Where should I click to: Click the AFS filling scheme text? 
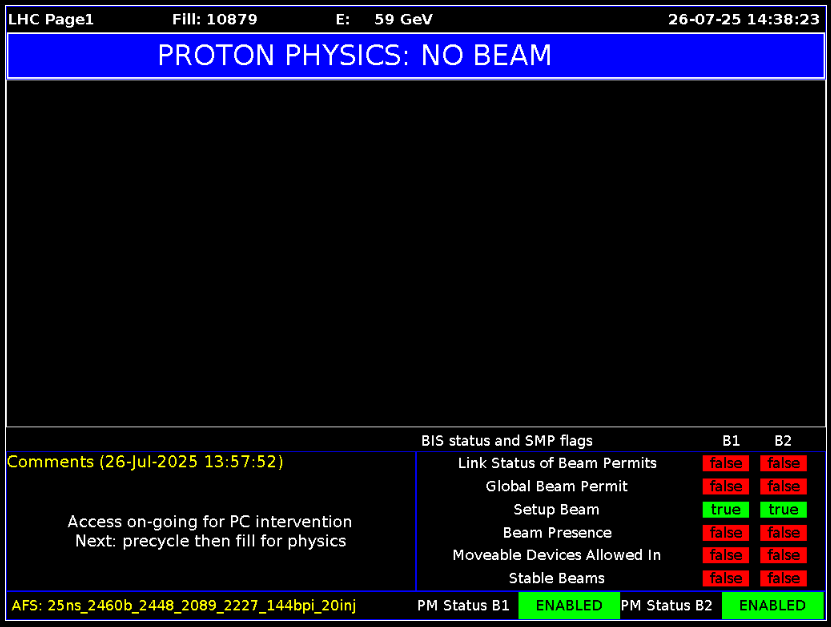(184, 605)
